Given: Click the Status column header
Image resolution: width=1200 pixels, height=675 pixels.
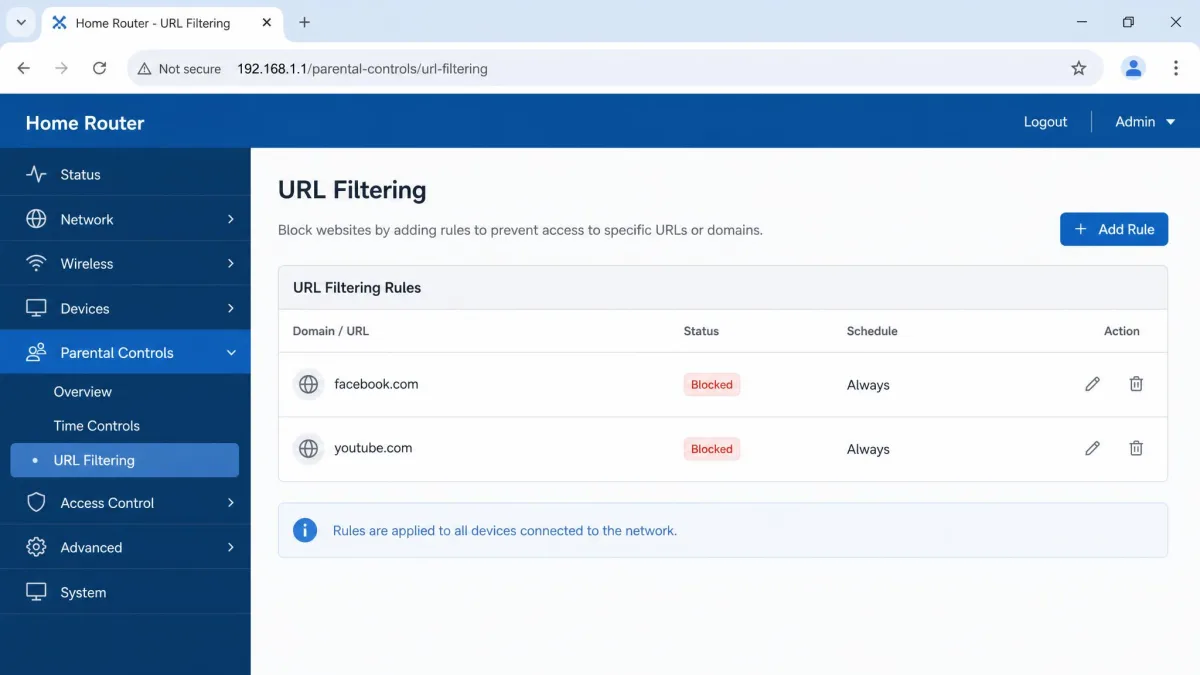Looking at the screenshot, I should point(701,331).
